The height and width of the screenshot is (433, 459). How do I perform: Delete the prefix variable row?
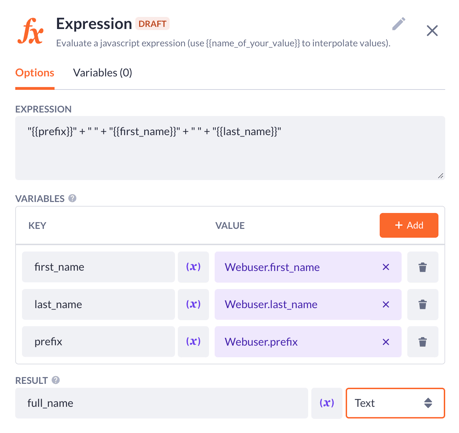tap(422, 342)
